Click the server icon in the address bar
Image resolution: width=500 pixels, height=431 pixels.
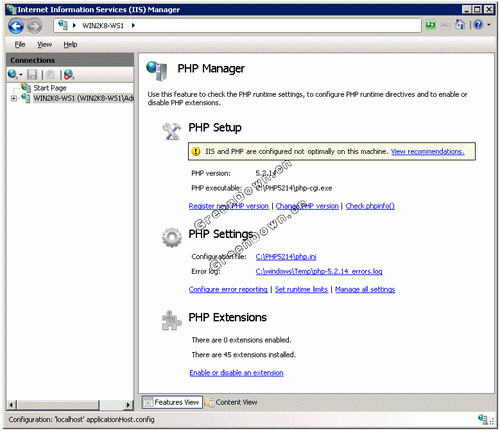63,25
